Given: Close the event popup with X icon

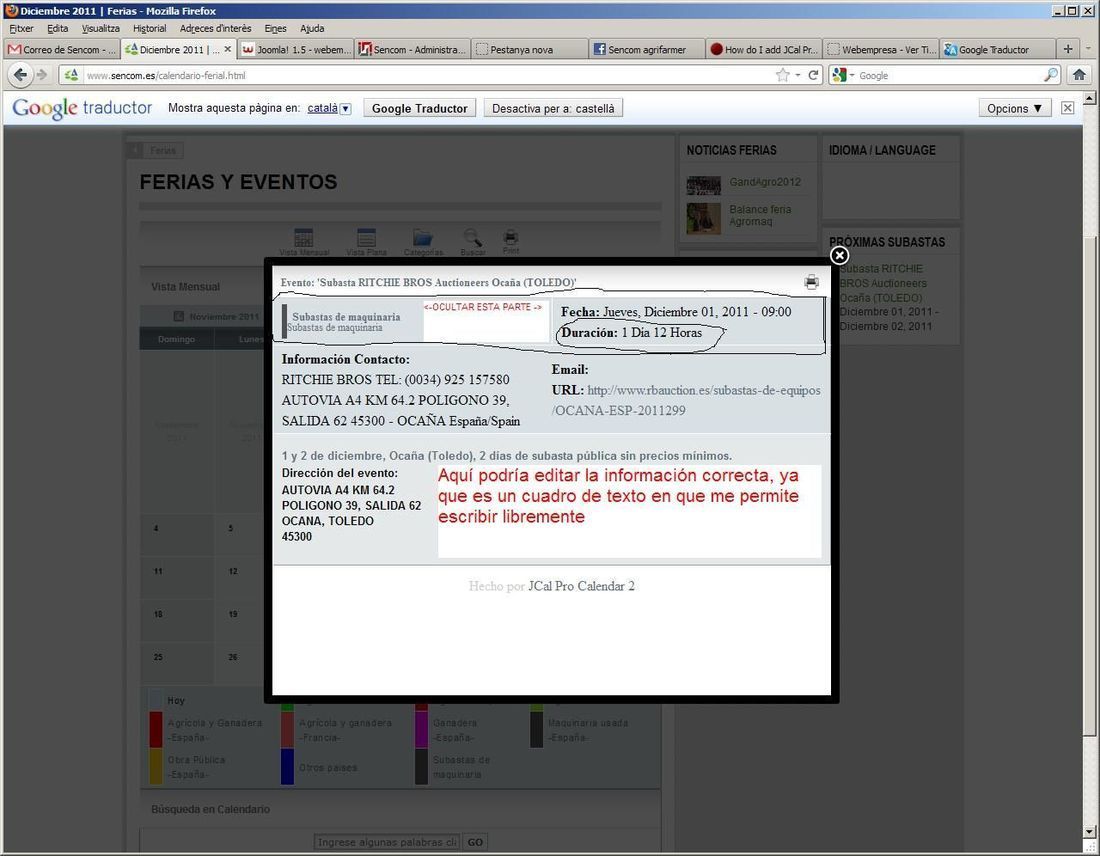Looking at the screenshot, I should pos(839,255).
